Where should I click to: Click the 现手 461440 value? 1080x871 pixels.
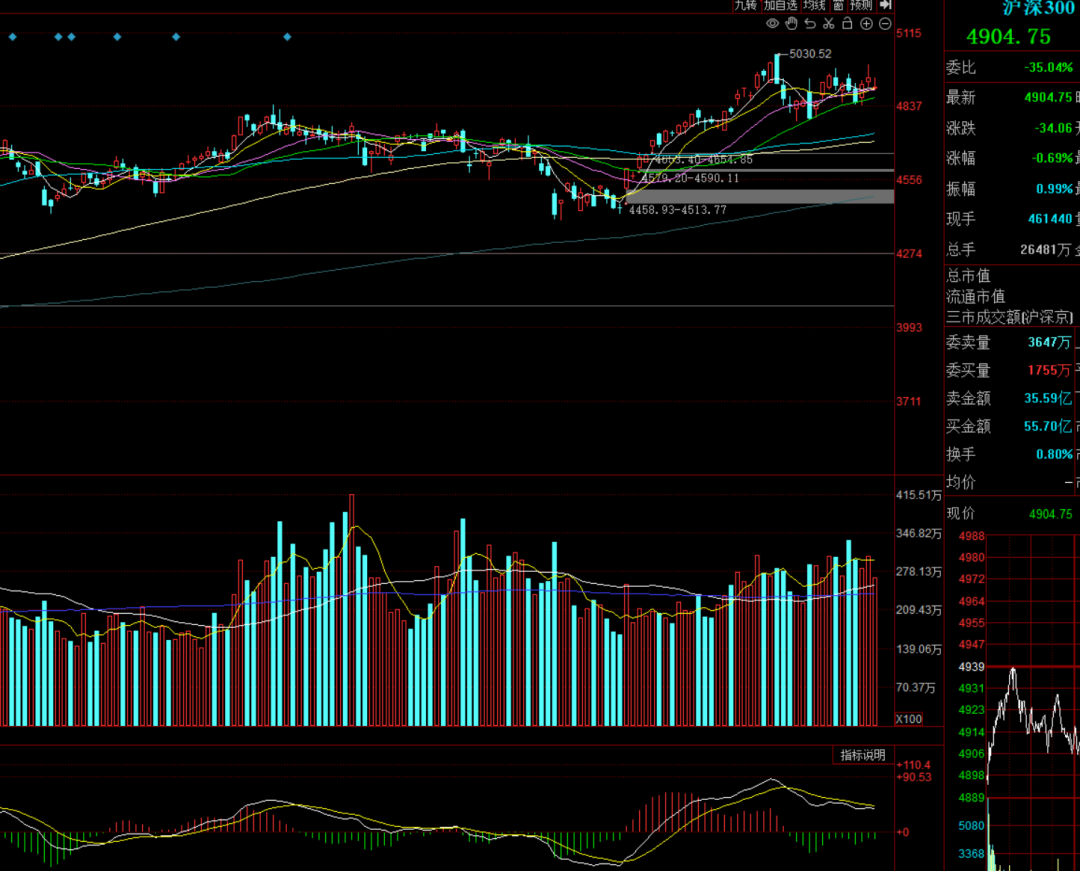coord(1050,219)
